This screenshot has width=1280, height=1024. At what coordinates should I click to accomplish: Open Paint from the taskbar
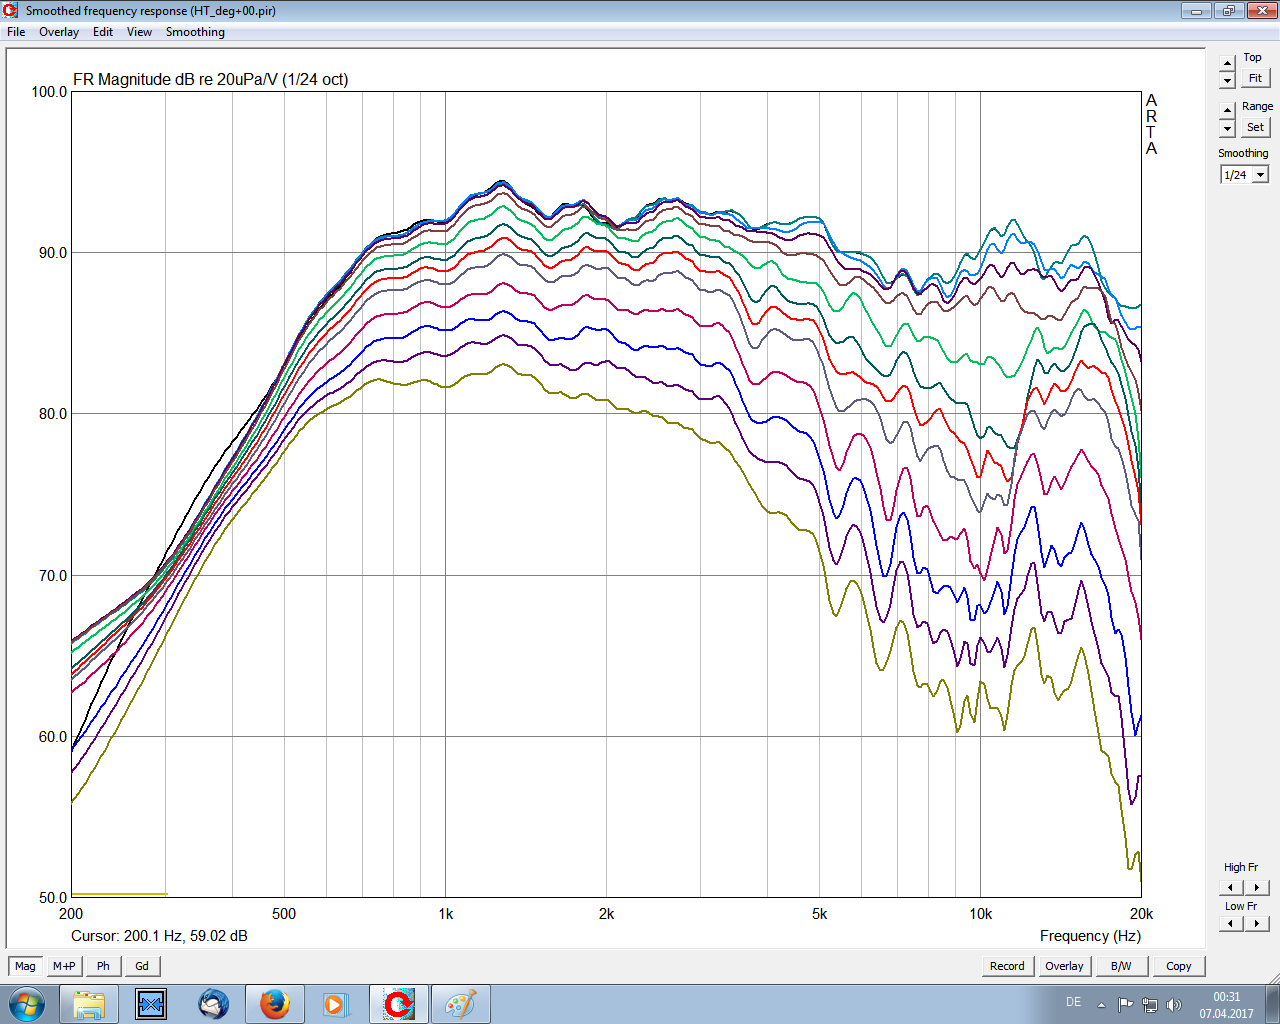pyautogui.click(x=460, y=1003)
